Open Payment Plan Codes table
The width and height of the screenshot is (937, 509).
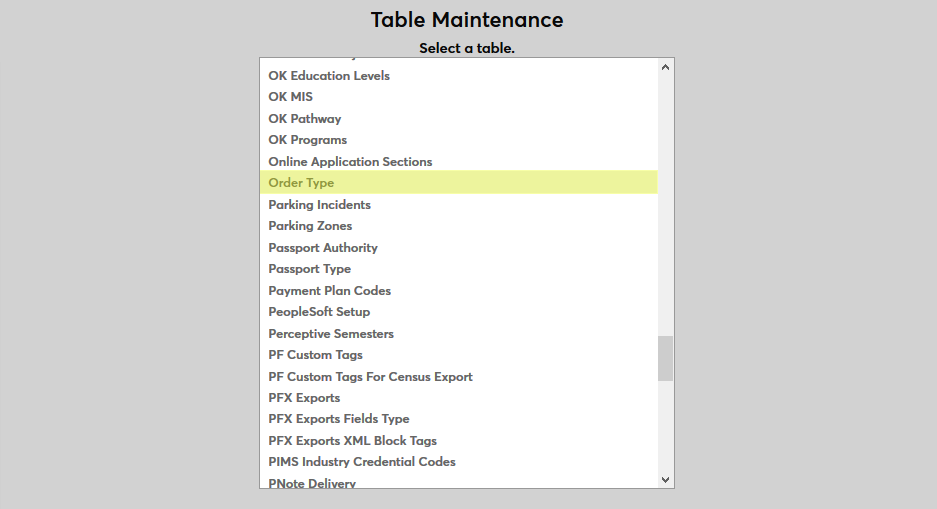click(330, 291)
